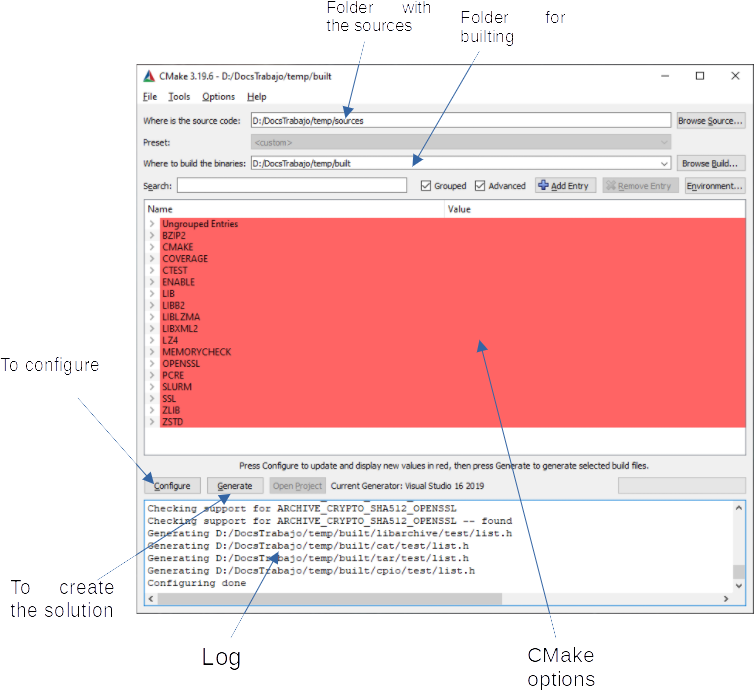Click the log scroll down arrow
Viewport: 754px width, 690px height.
click(x=739, y=586)
